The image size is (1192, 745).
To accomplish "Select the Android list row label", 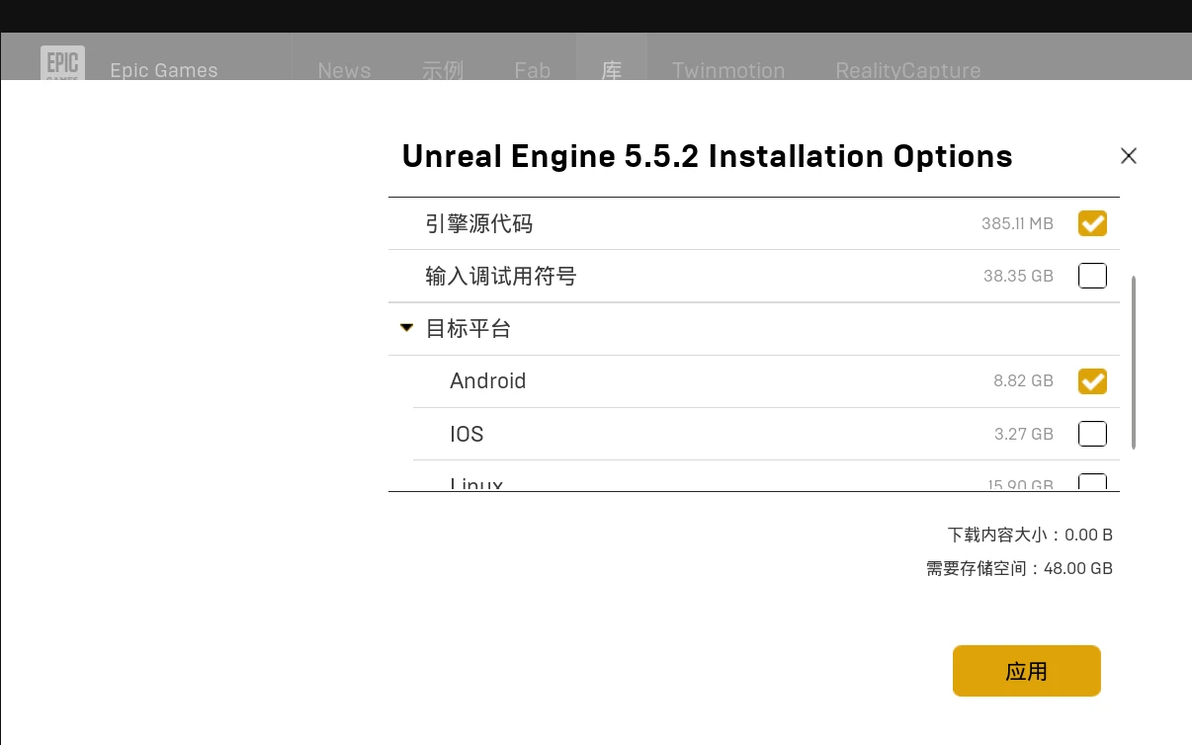I will coord(488,381).
